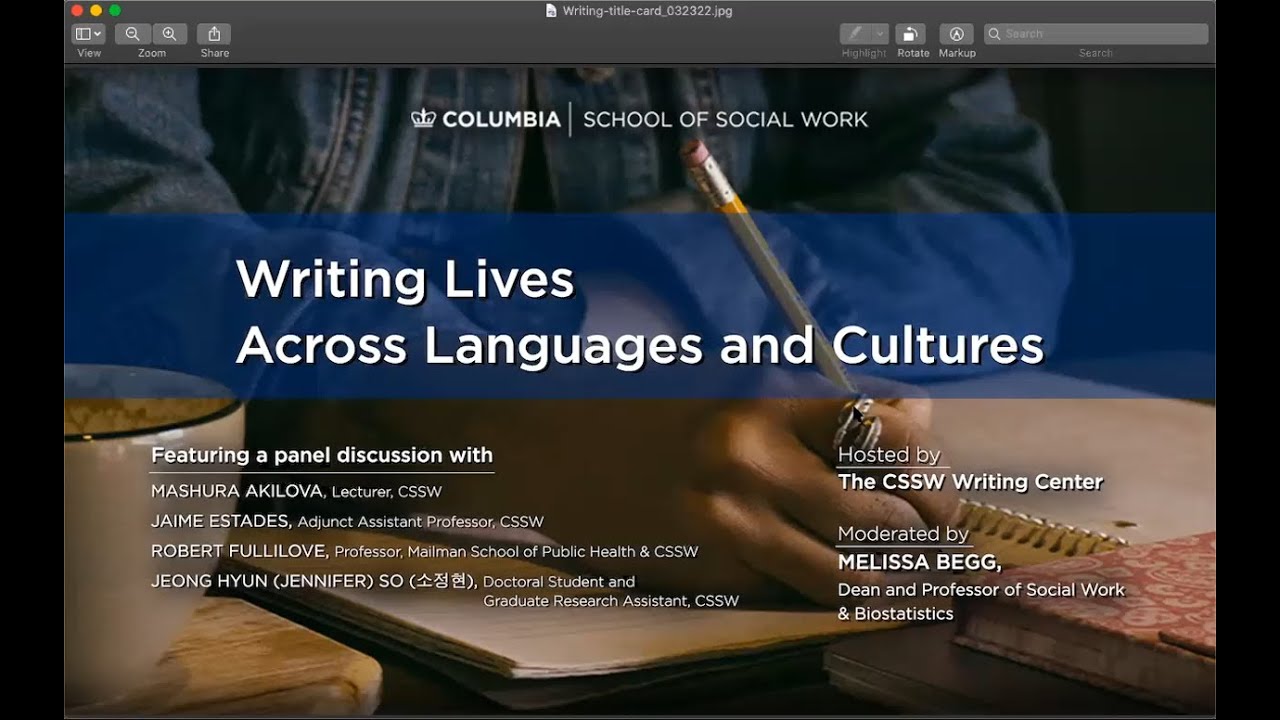This screenshot has height=720, width=1280.
Task: Click JEONG HYUN (JENNIFER) SO name
Action: (314, 581)
